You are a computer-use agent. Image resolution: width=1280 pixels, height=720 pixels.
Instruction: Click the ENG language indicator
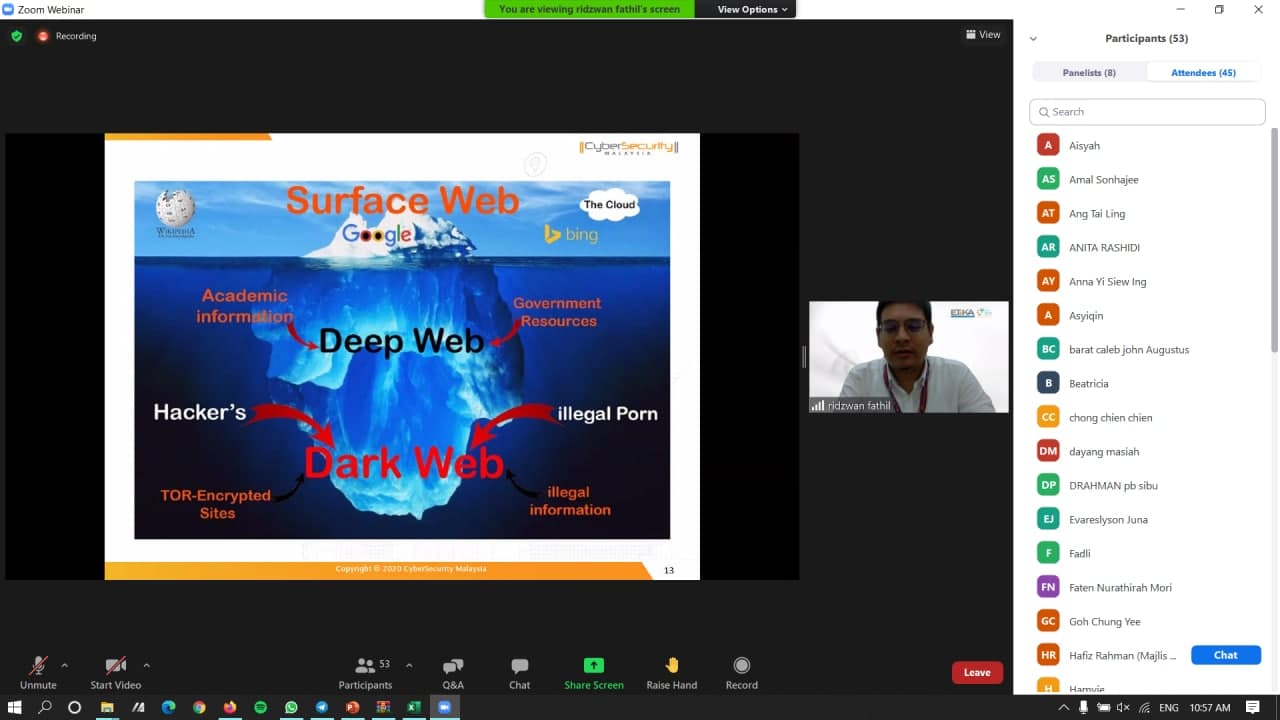[x=1168, y=707]
